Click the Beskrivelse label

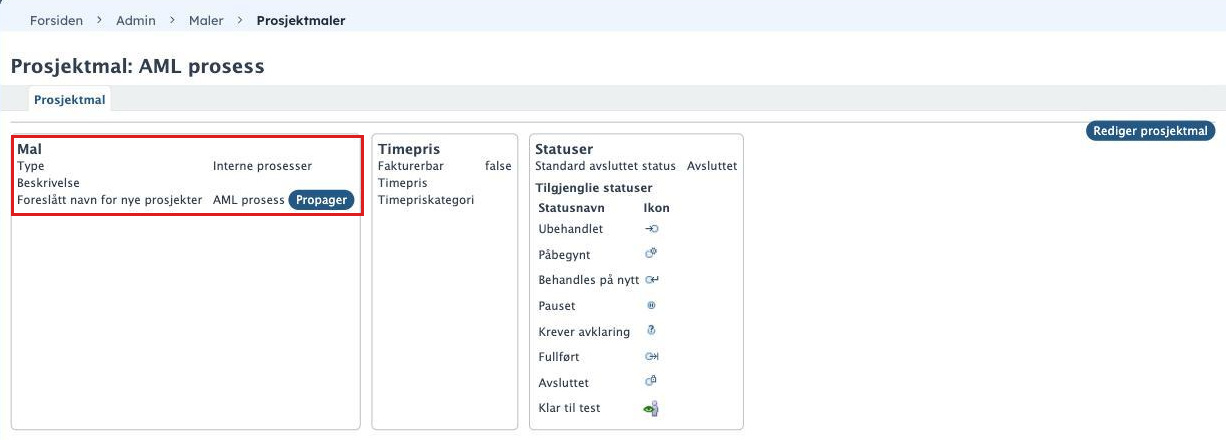point(48,183)
